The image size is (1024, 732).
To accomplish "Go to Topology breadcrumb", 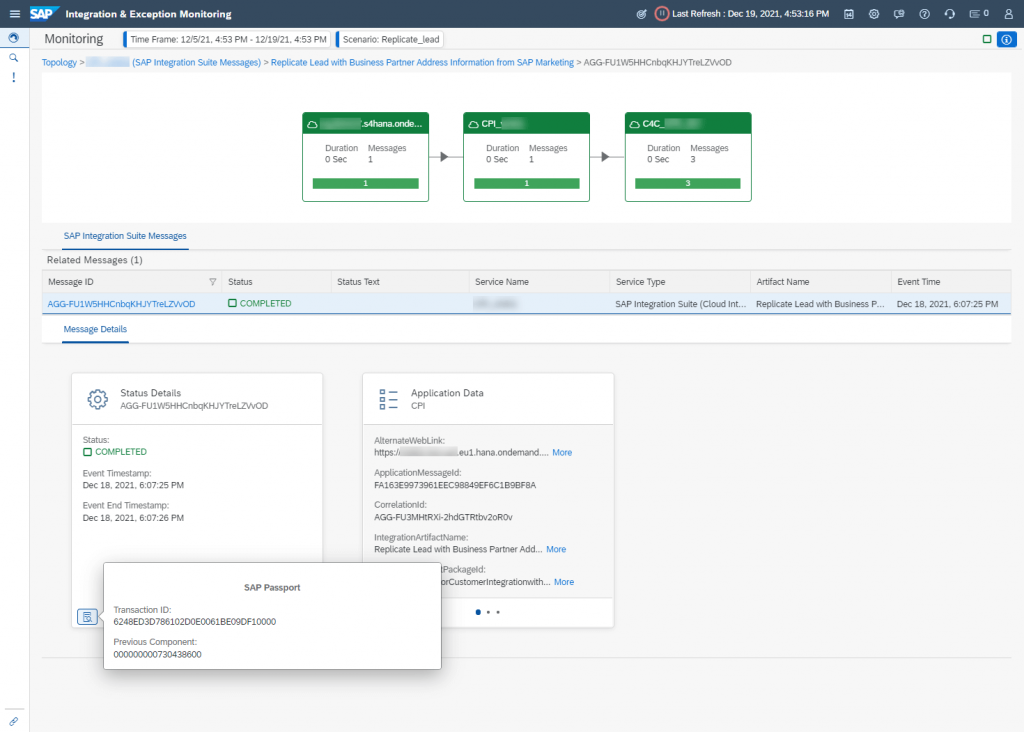I will [59, 63].
